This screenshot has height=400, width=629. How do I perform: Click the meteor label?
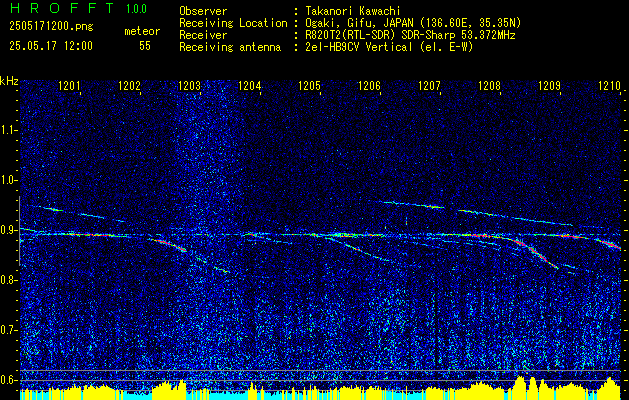(142, 31)
